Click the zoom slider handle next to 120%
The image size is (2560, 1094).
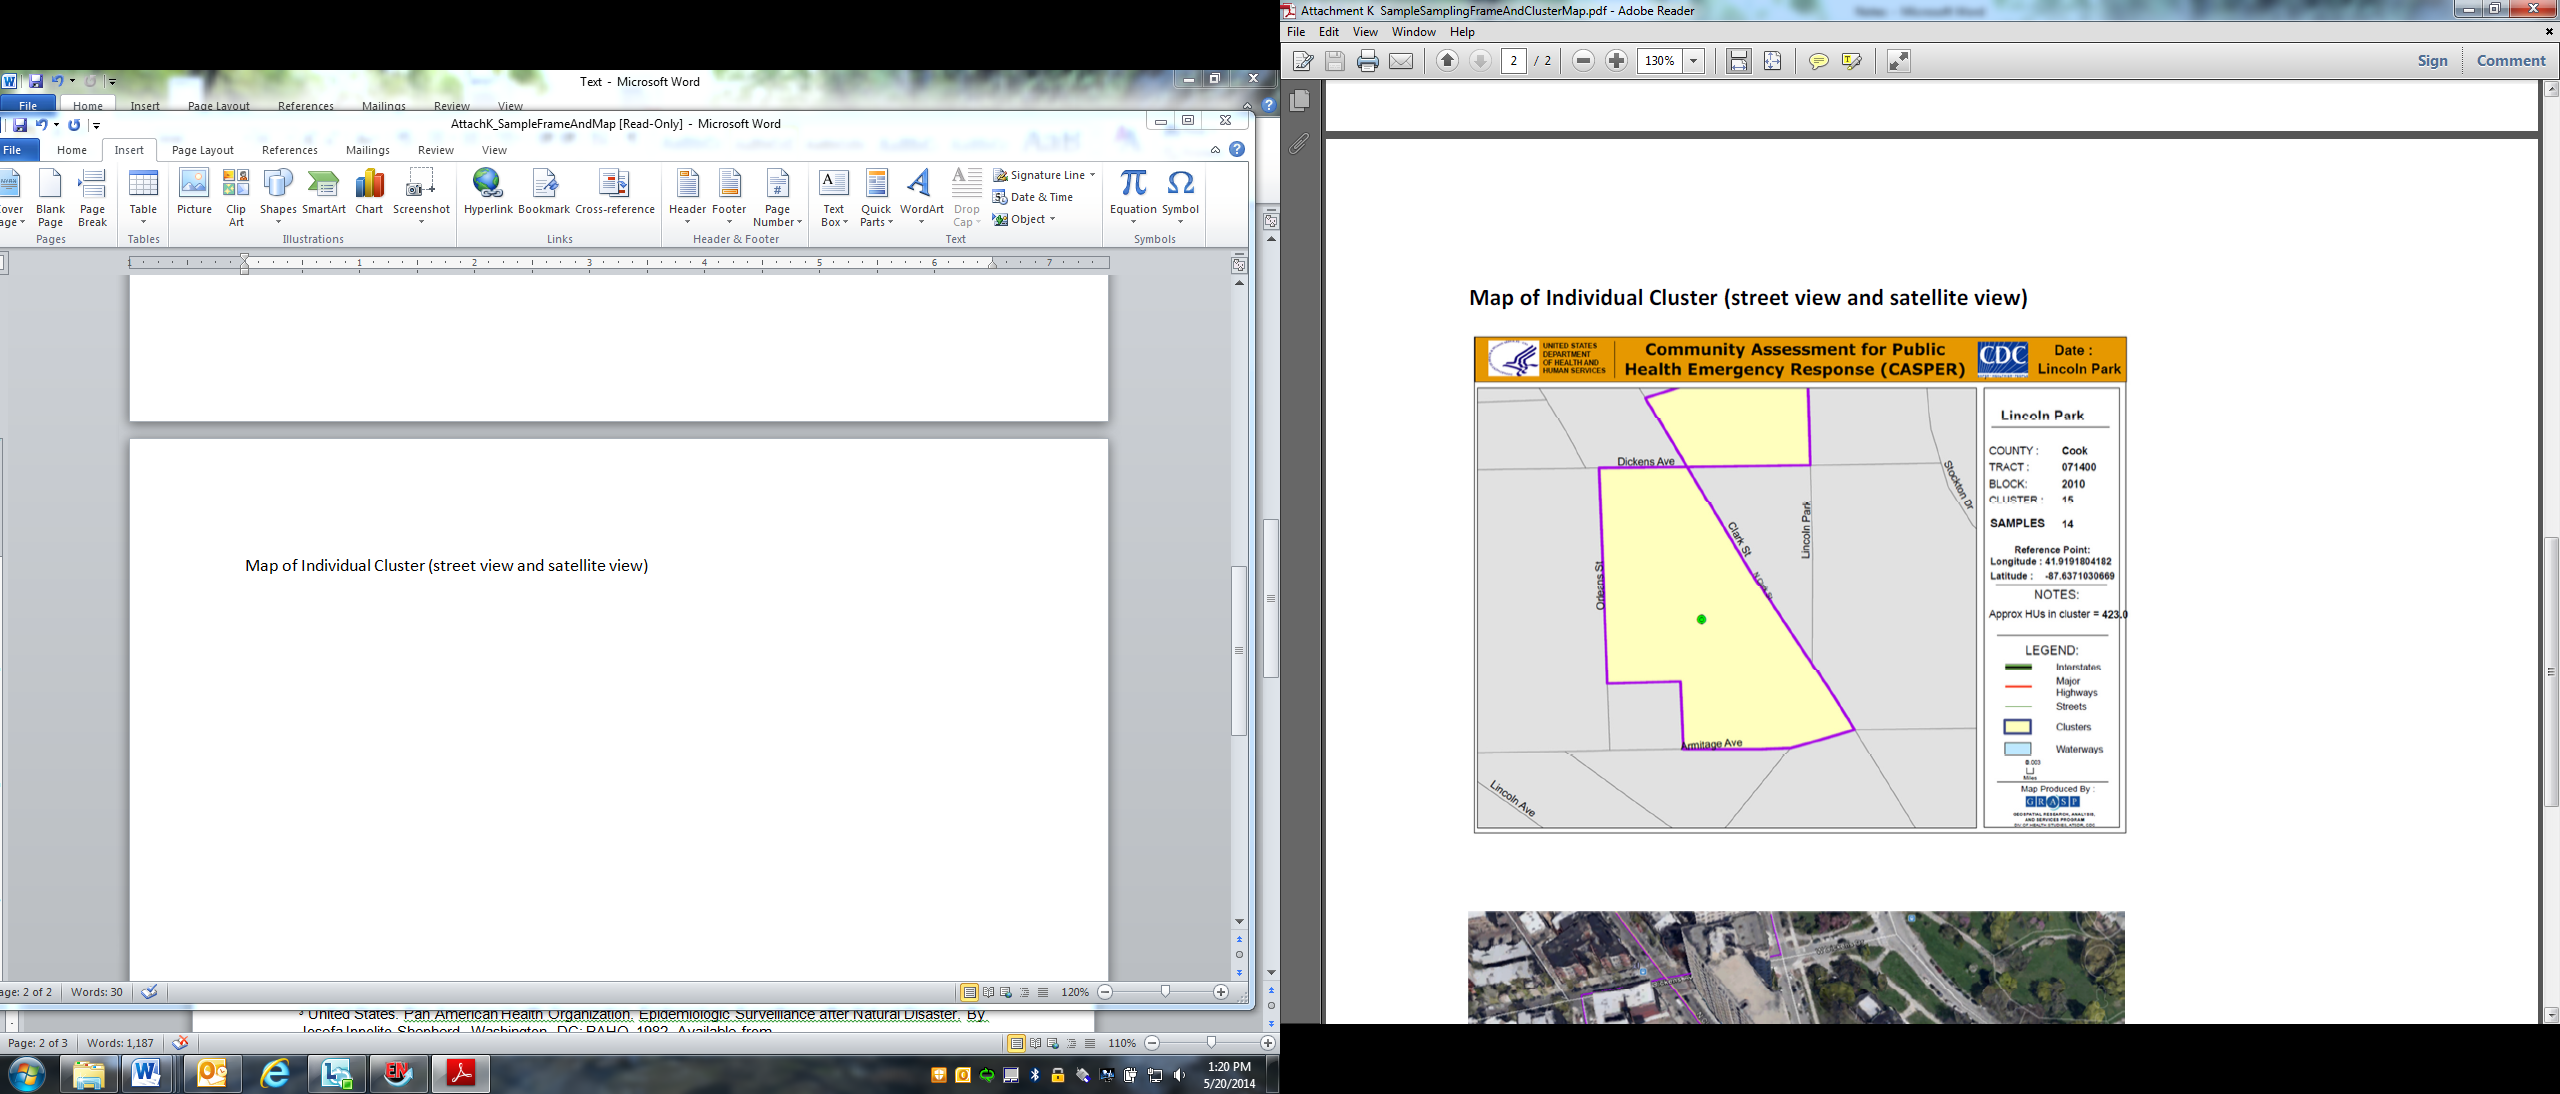point(1165,992)
